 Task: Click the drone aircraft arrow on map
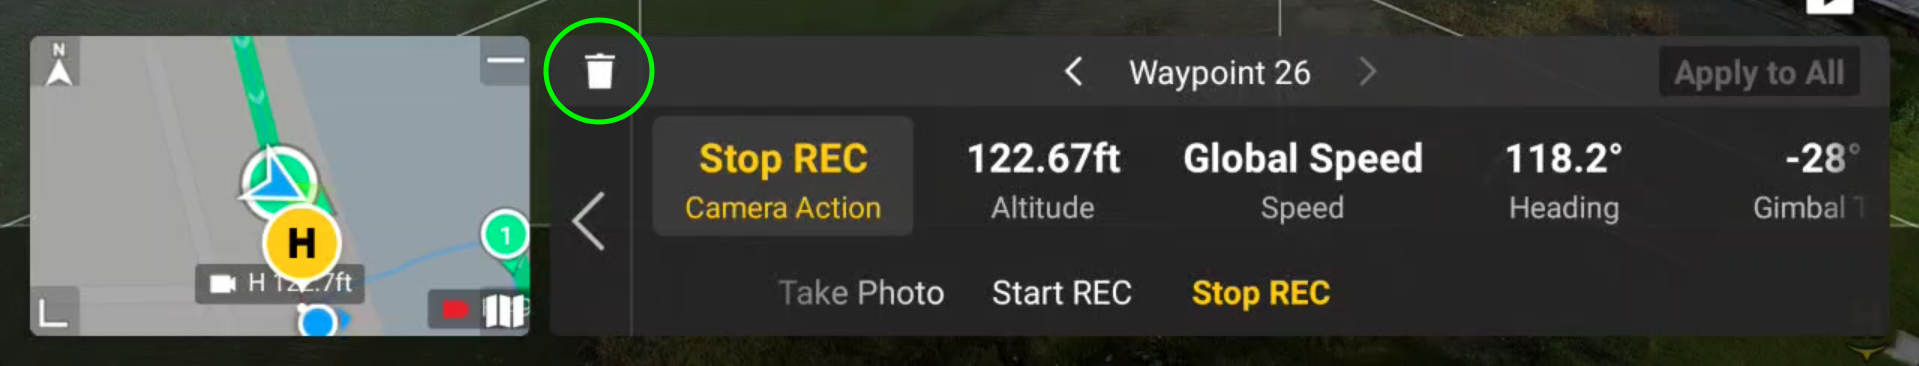coord(279,183)
